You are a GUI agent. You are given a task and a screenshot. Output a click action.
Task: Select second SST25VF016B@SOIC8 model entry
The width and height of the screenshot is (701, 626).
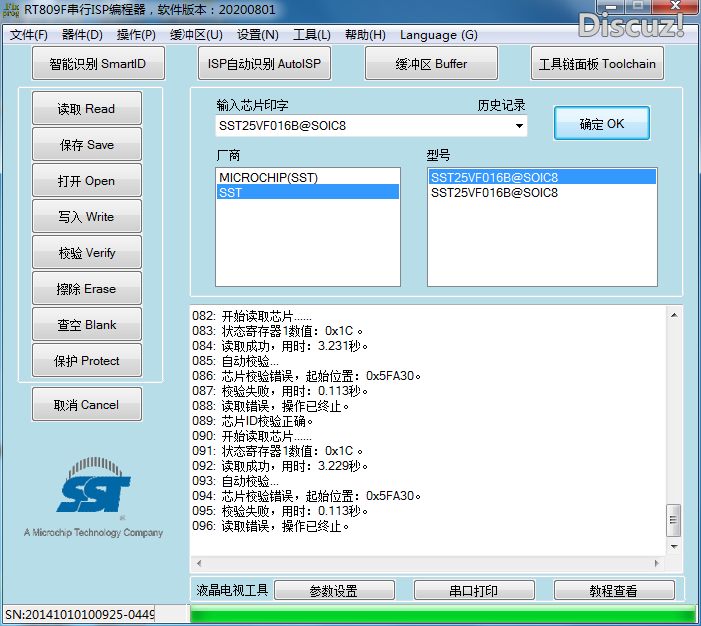click(494, 193)
